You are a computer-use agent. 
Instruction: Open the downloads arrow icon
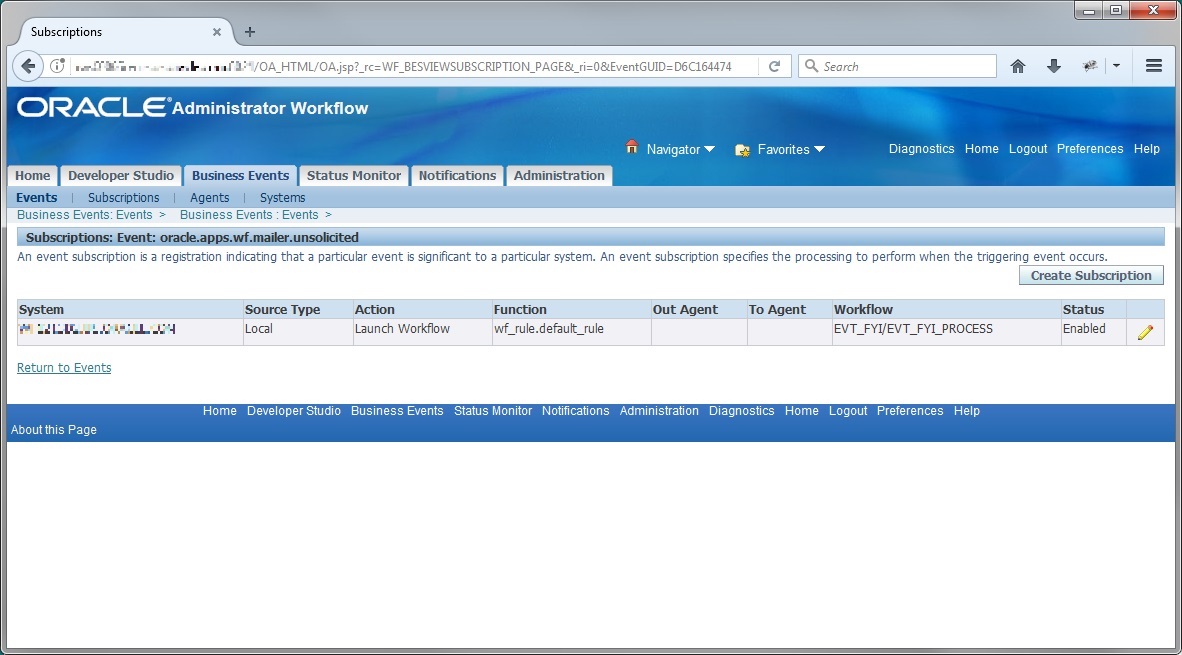[1054, 66]
